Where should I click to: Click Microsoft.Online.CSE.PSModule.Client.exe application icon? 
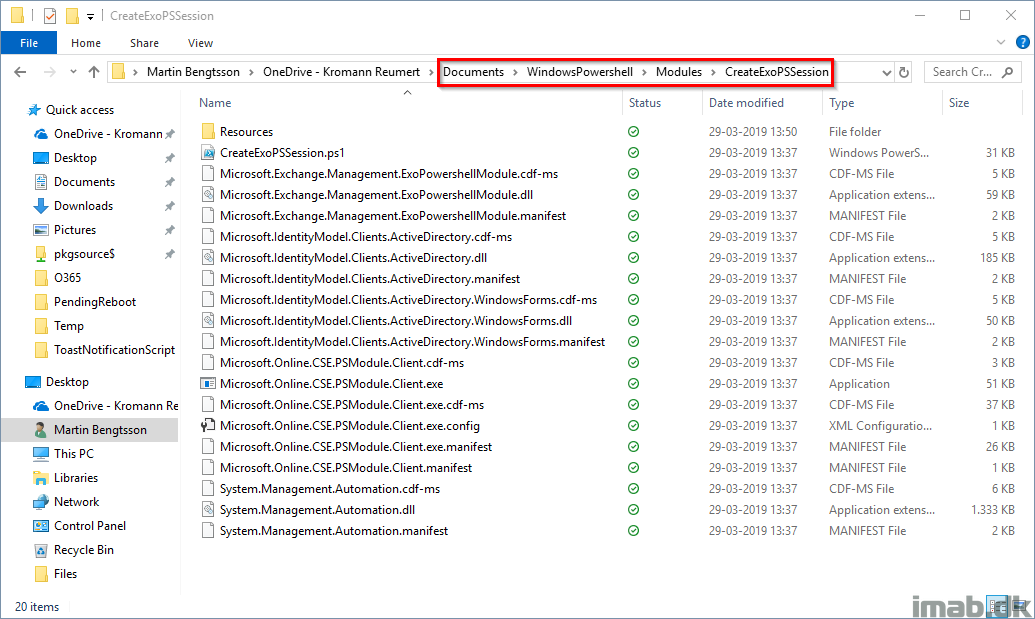[208, 383]
